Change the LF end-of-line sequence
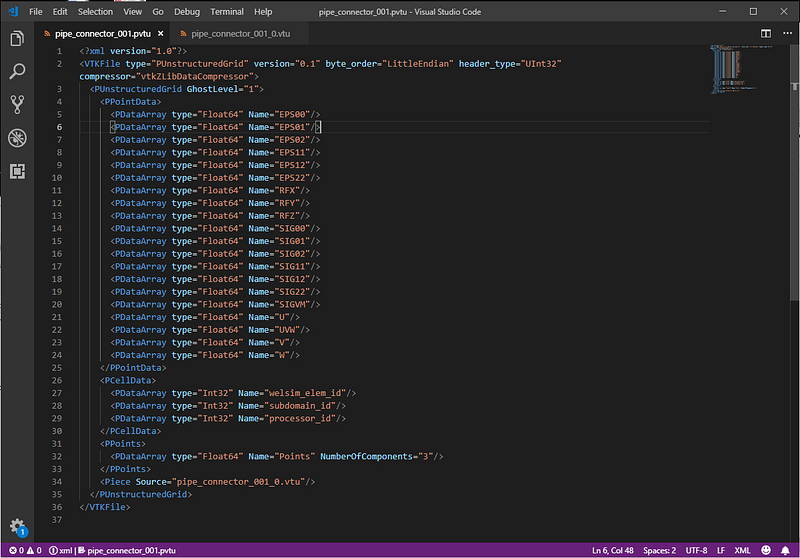This screenshot has height=558, width=800. pyautogui.click(x=720, y=550)
